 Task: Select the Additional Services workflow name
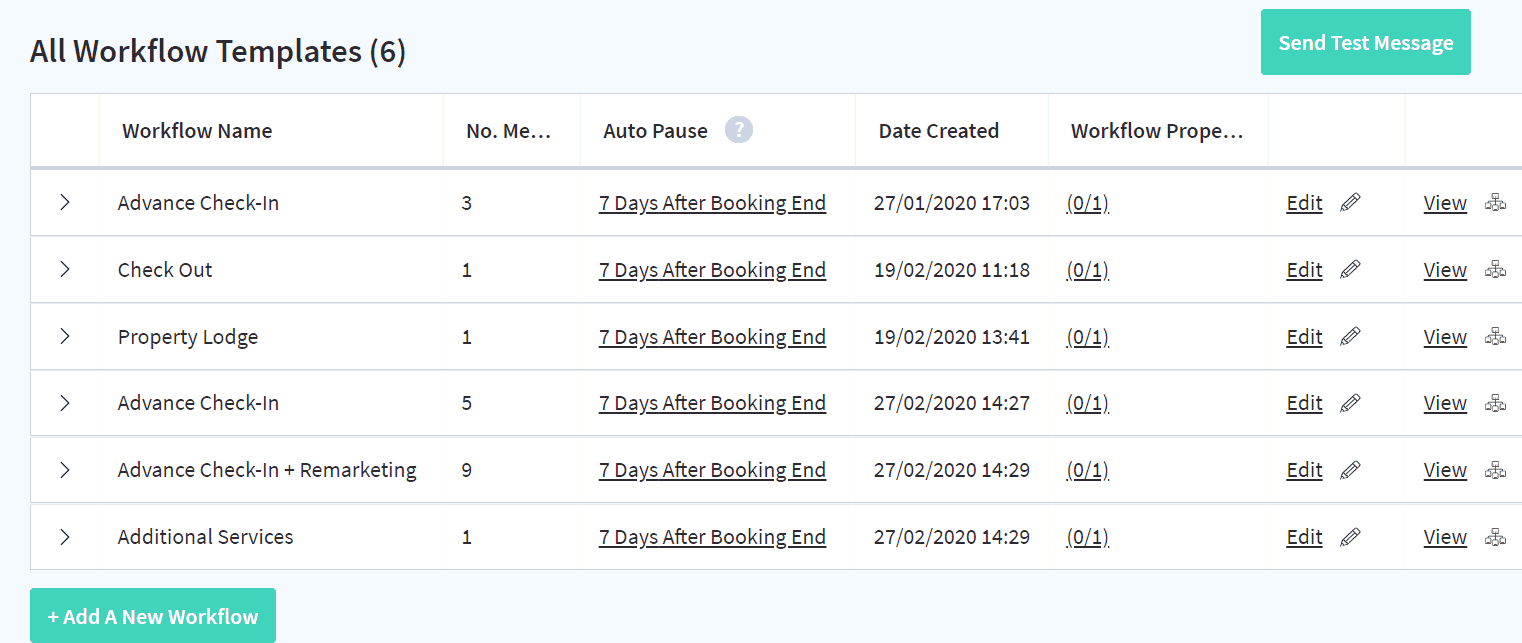click(205, 537)
